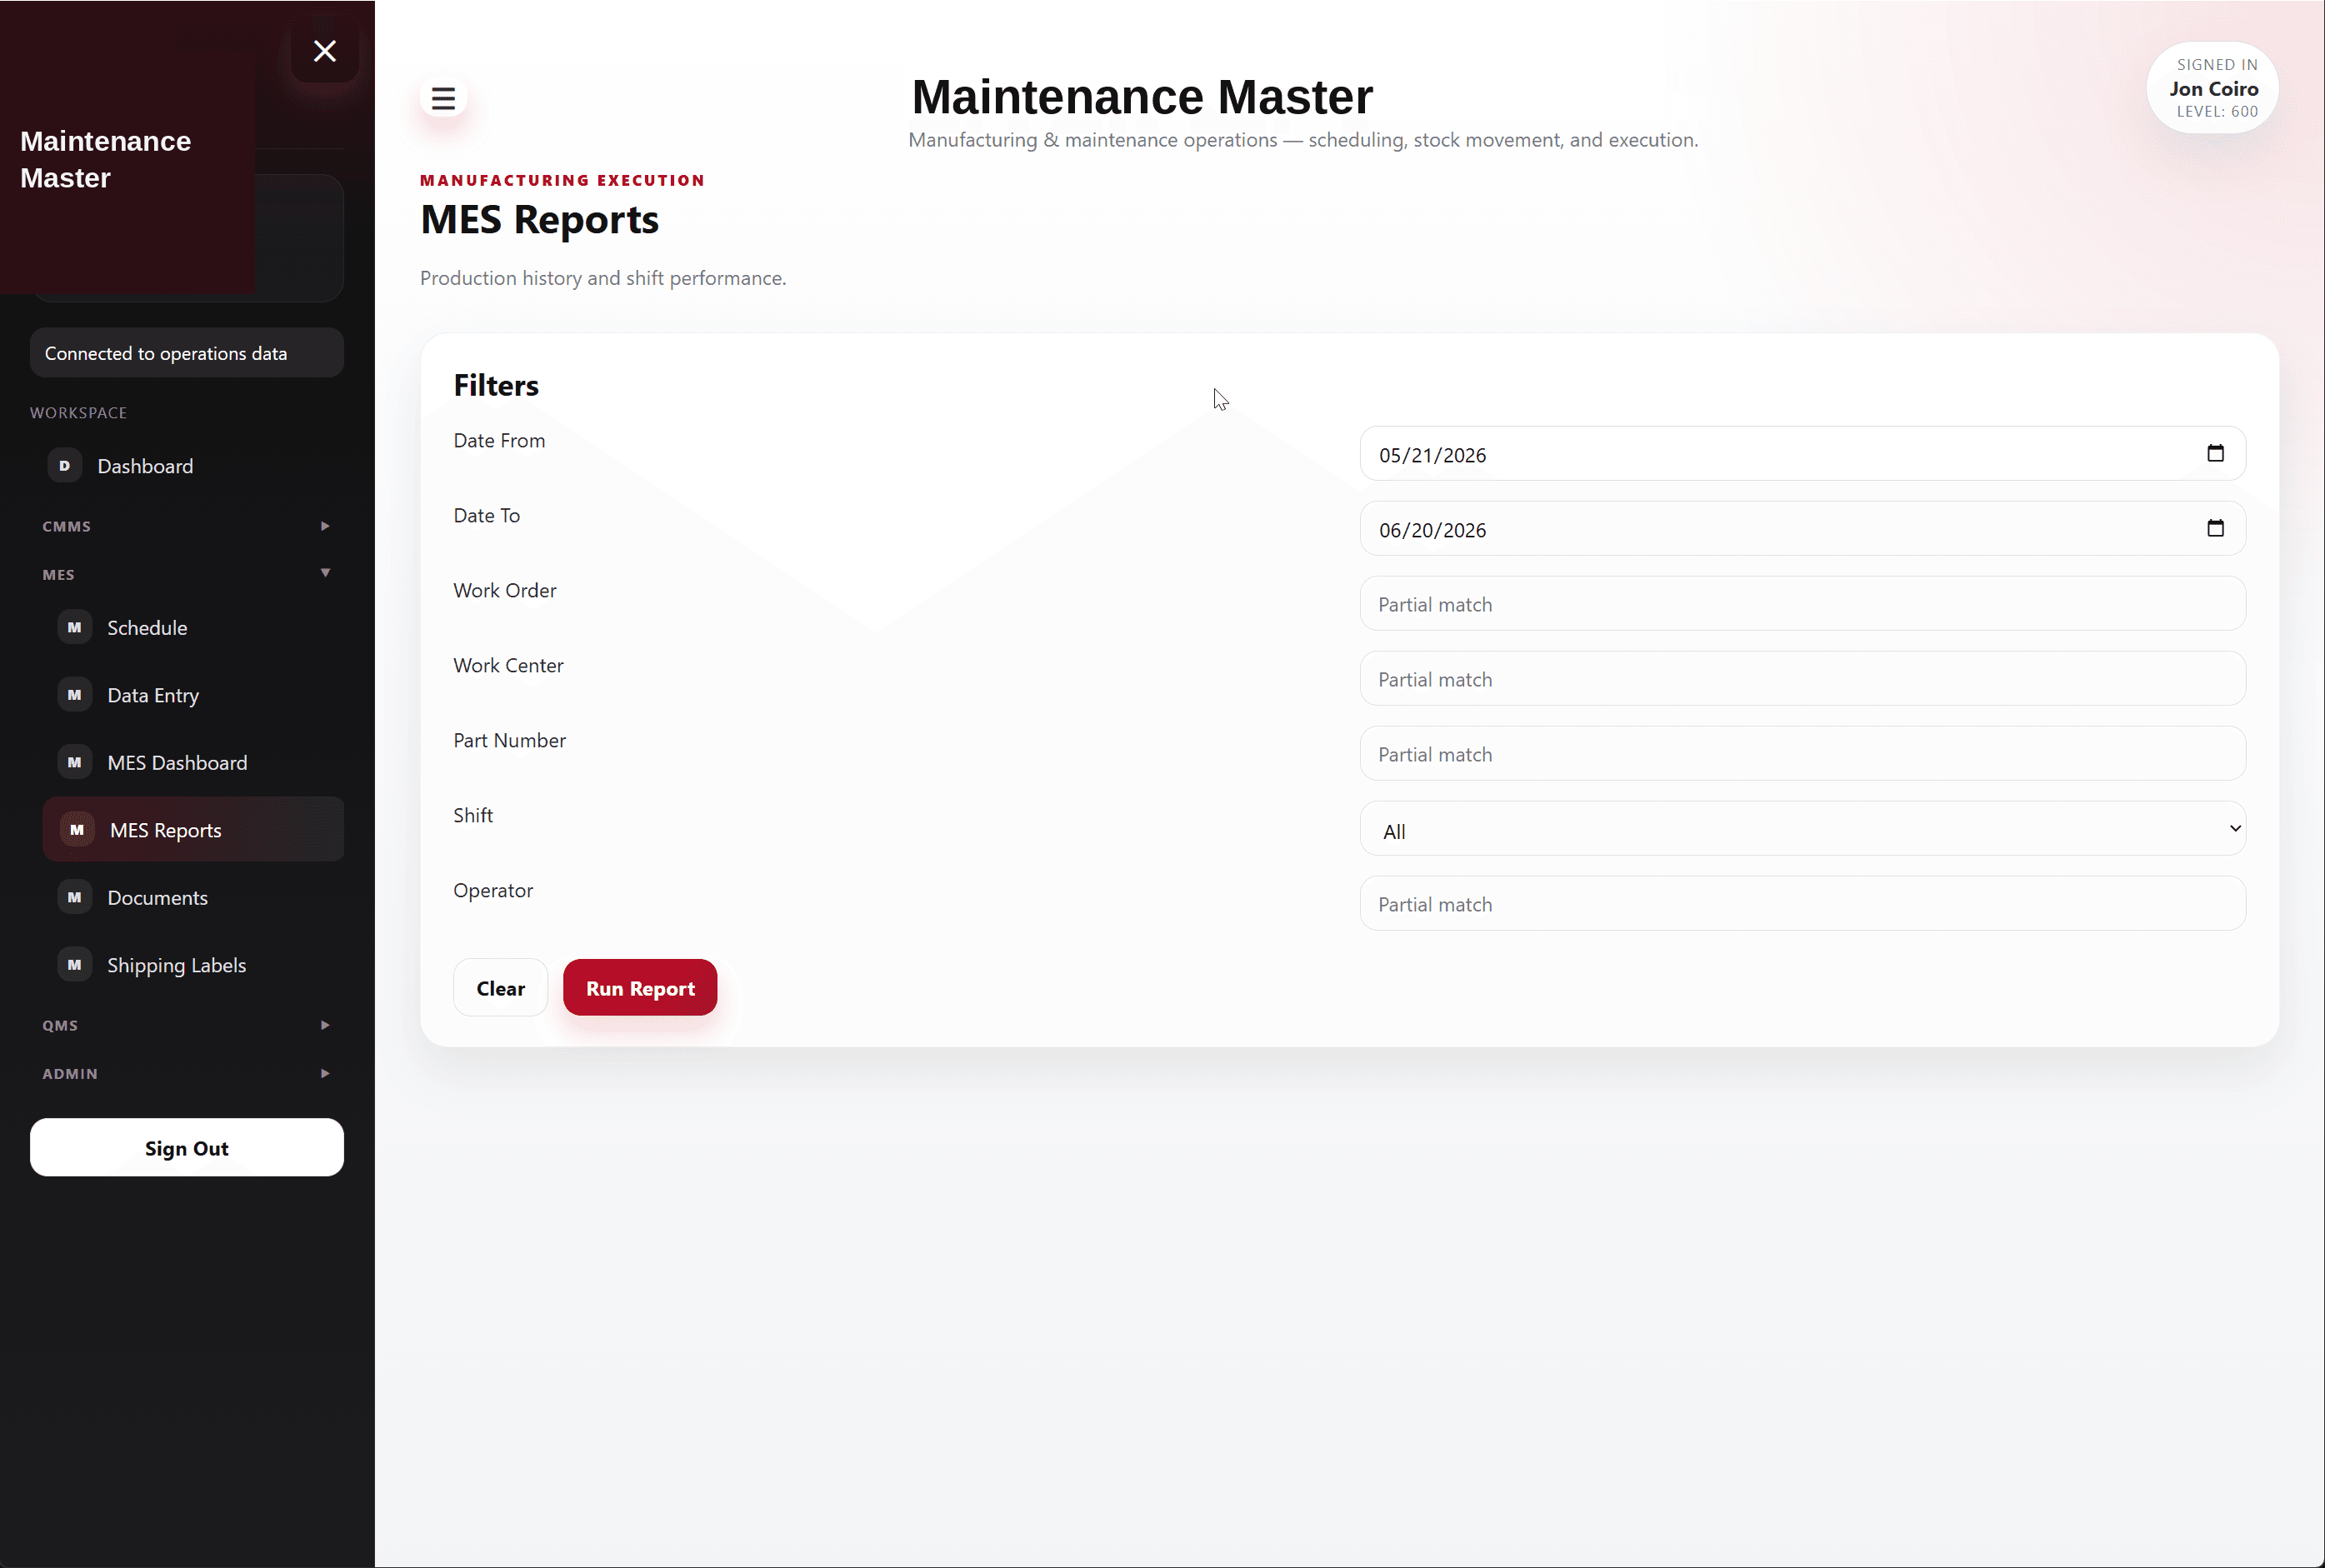The height and width of the screenshot is (1568, 2325).
Task: Open the Date From calendar picker icon
Action: click(2215, 453)
